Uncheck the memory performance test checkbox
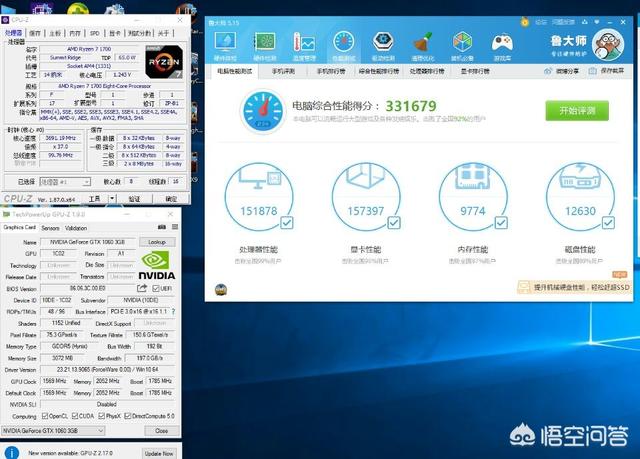Image resolution: width=640 pixels, height=459 pixels. pyautogui.click(x=501, y=223)
